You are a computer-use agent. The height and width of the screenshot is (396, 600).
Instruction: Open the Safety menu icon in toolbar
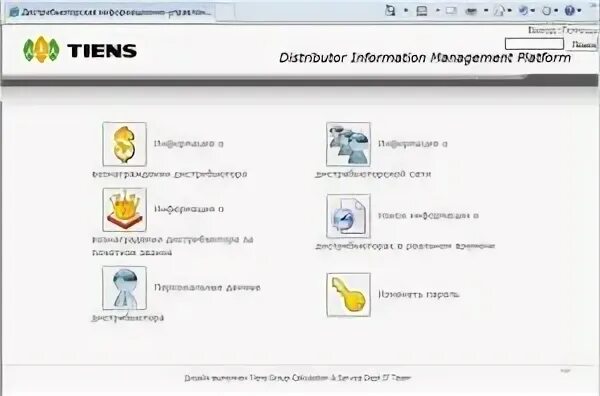pos(523,11)
